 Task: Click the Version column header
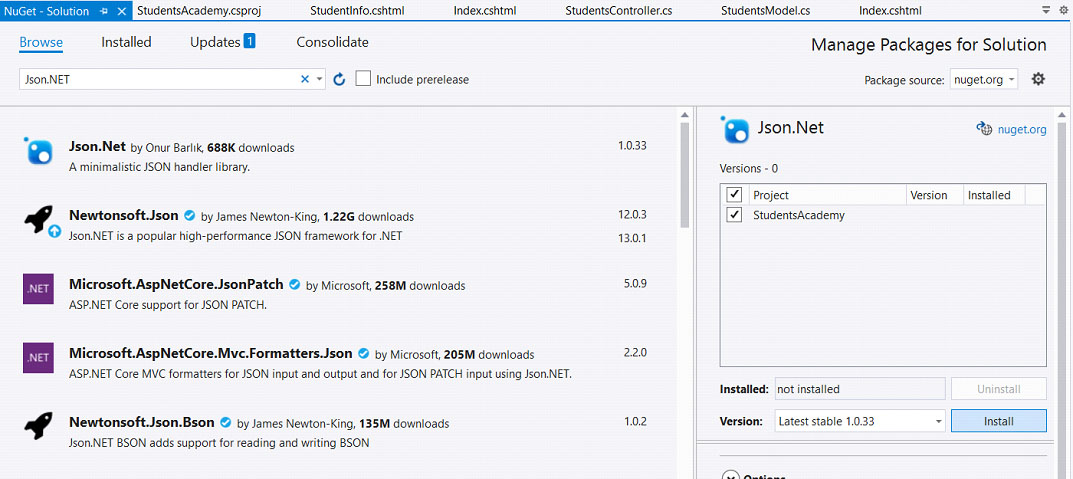coord(935,195)
